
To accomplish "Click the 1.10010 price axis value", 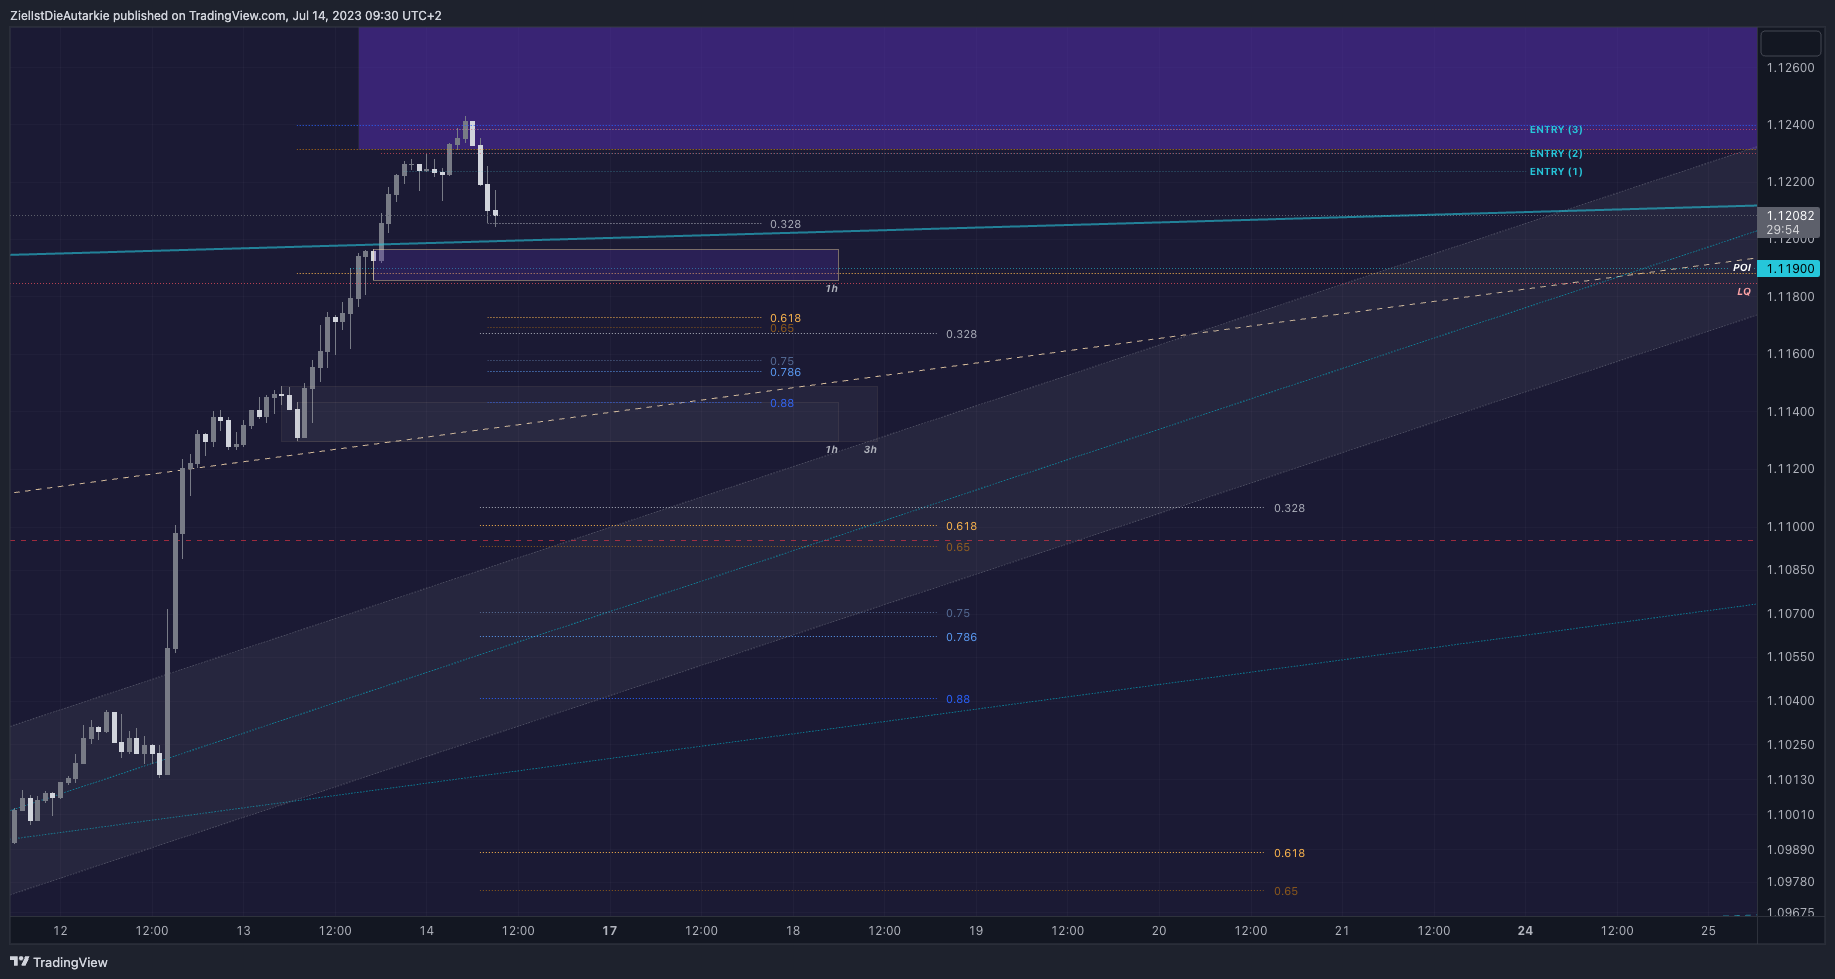I will click(1790, 815).
